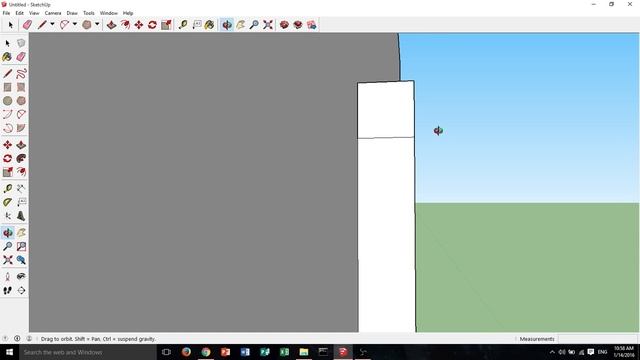Open the Draw menu
The height and width of the screenshot is (360, 640).
72,13
